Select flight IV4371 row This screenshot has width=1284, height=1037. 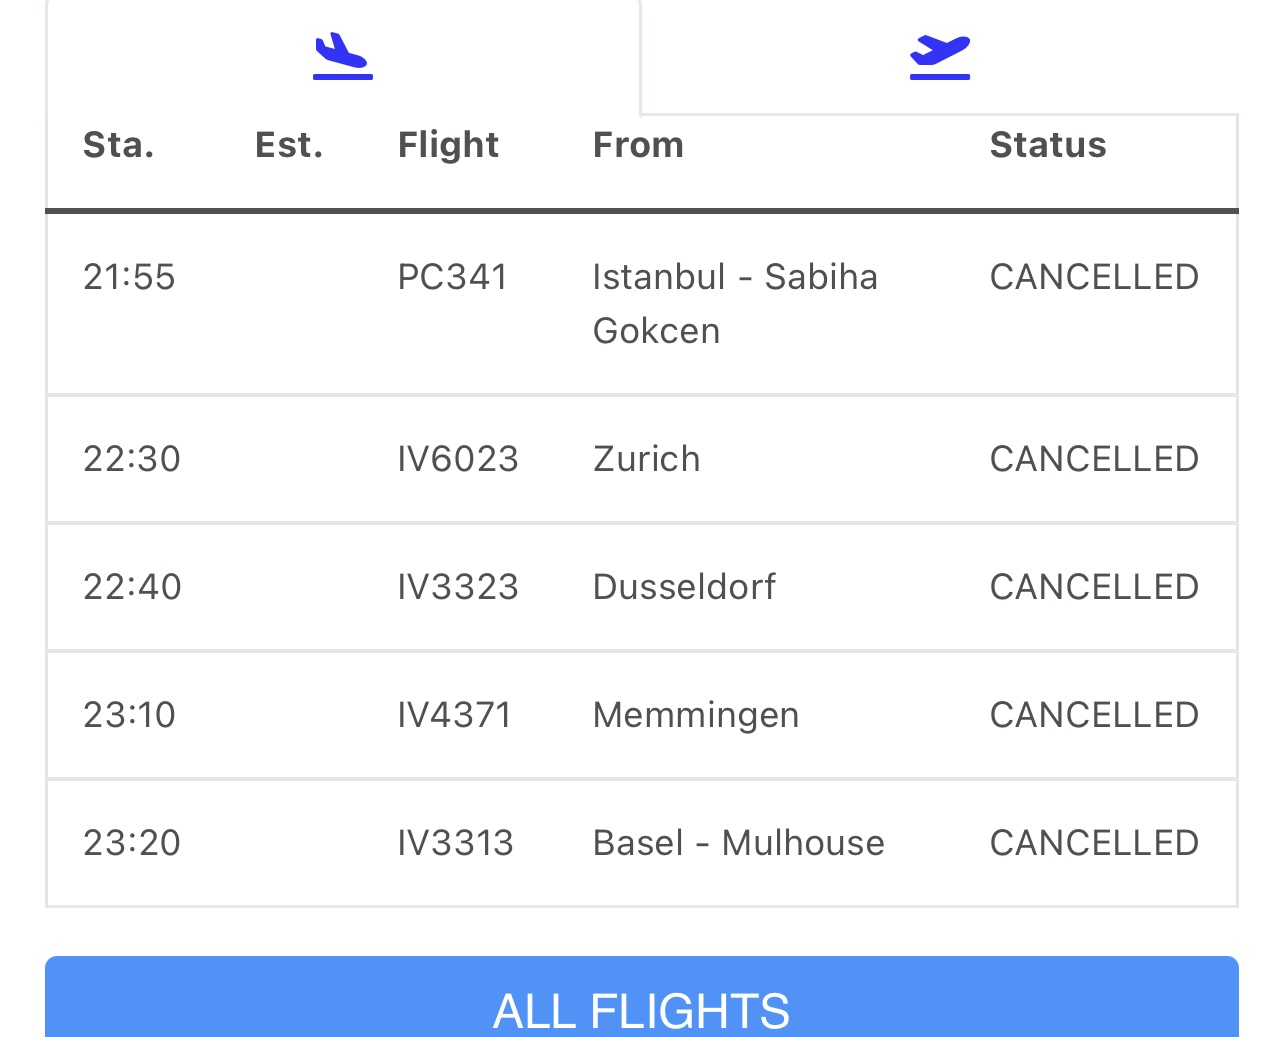642,715
